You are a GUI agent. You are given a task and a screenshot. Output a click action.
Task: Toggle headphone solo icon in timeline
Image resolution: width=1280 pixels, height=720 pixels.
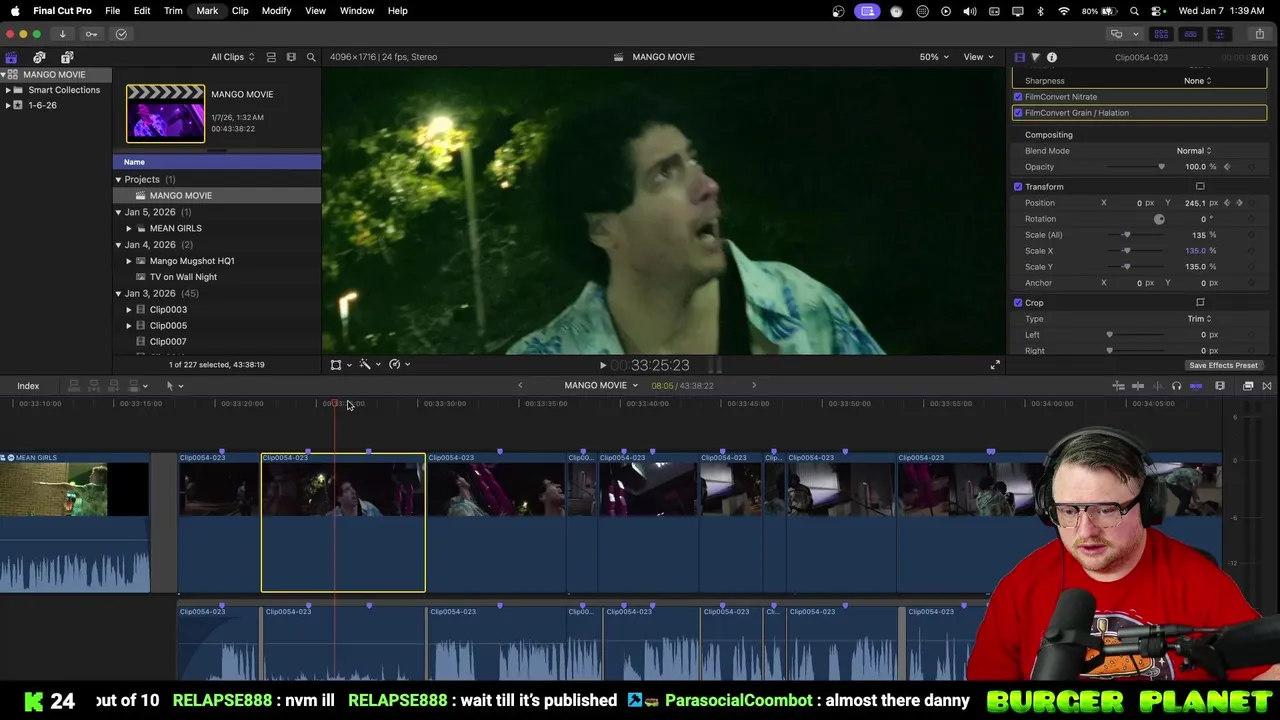(1176, 386)
